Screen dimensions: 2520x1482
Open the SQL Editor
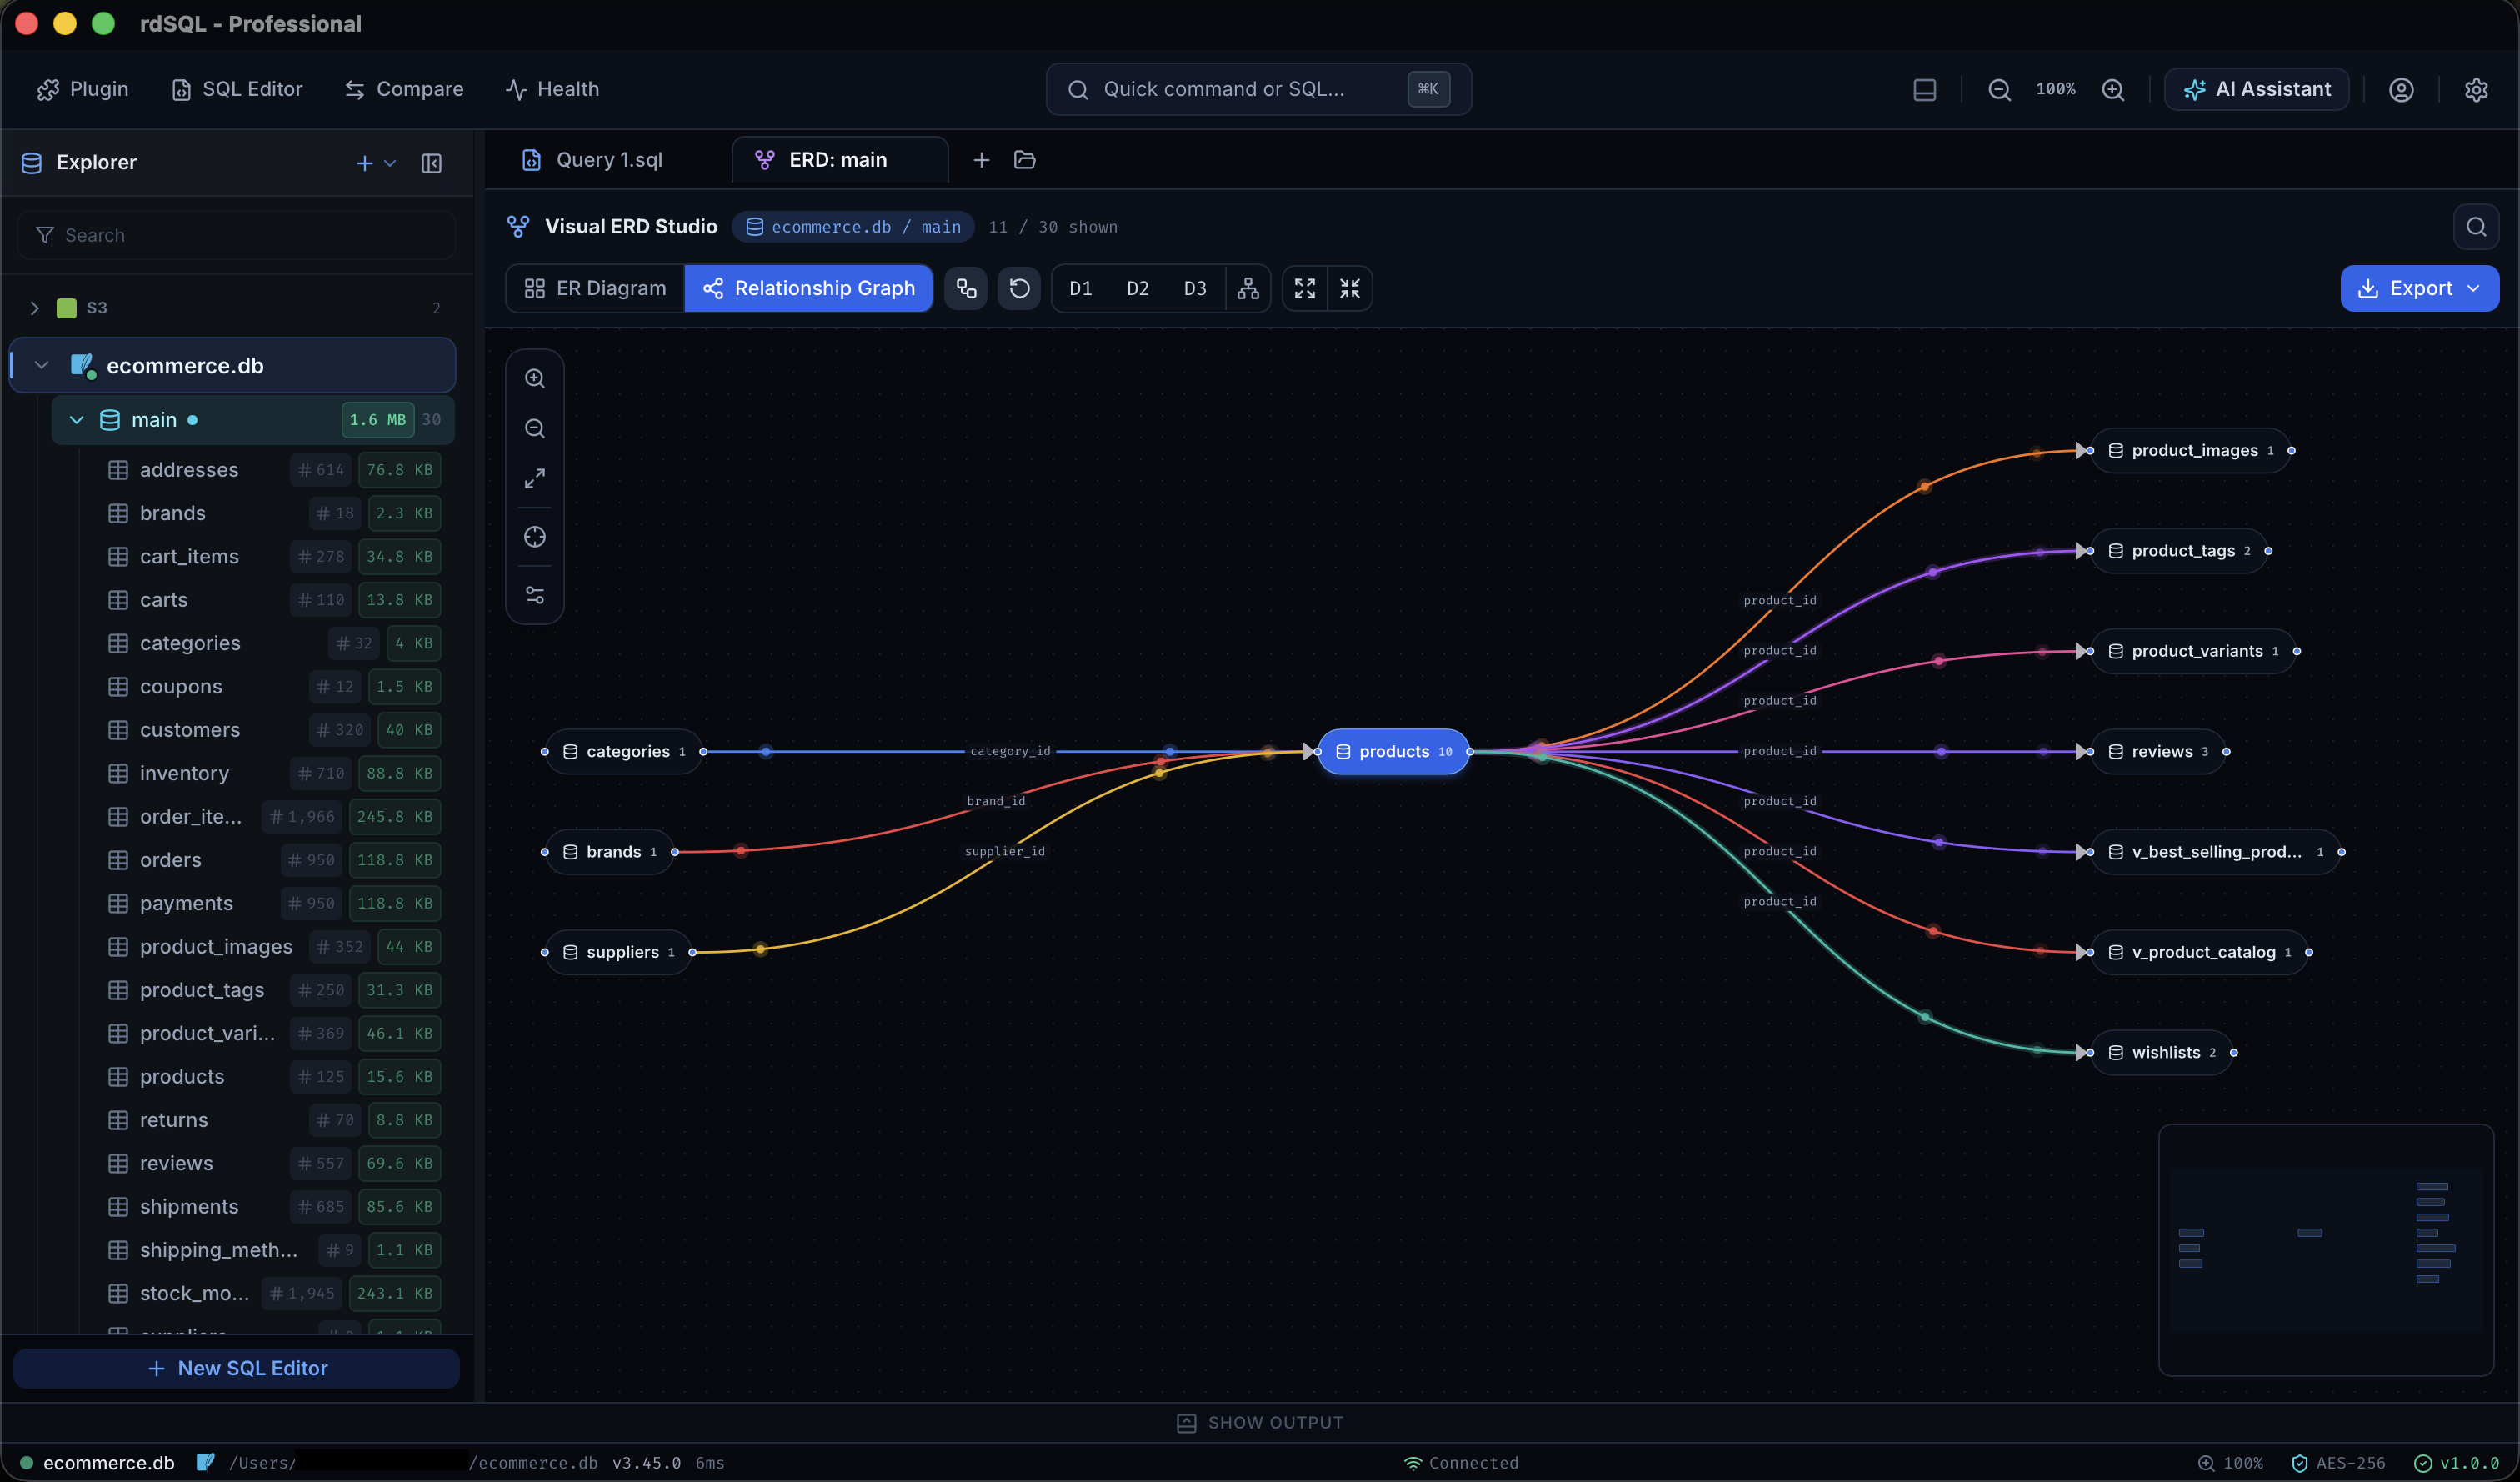(237, 89)
